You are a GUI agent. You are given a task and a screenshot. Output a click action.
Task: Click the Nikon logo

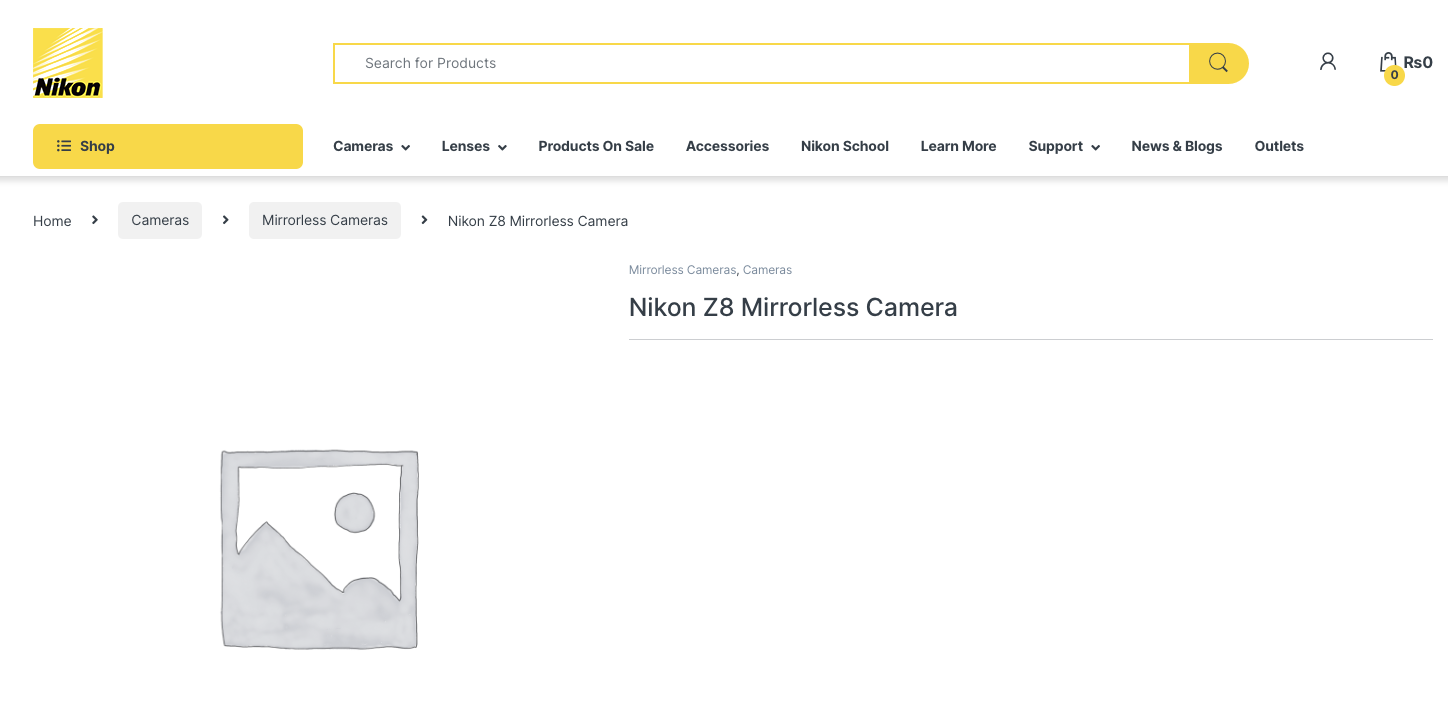click(68, 63)
